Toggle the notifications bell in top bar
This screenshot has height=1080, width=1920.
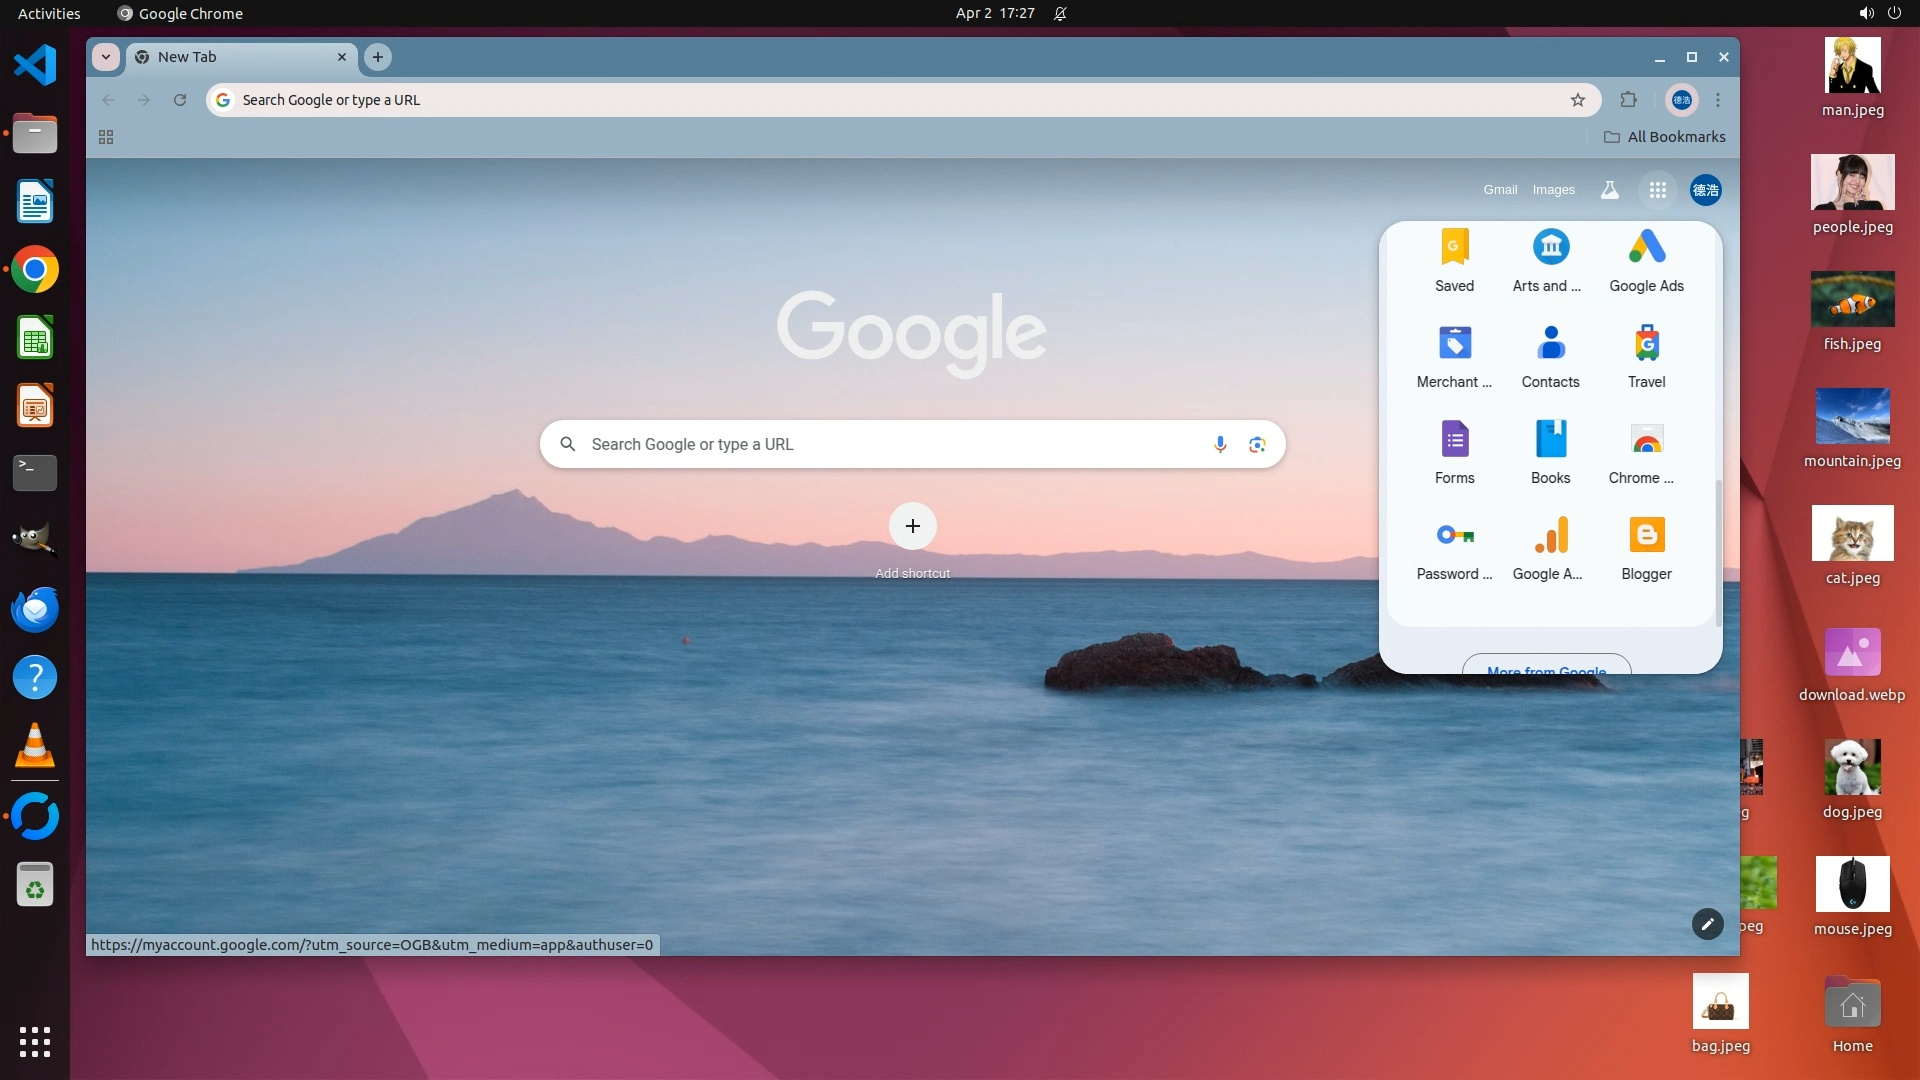[x=1060, y=14]
